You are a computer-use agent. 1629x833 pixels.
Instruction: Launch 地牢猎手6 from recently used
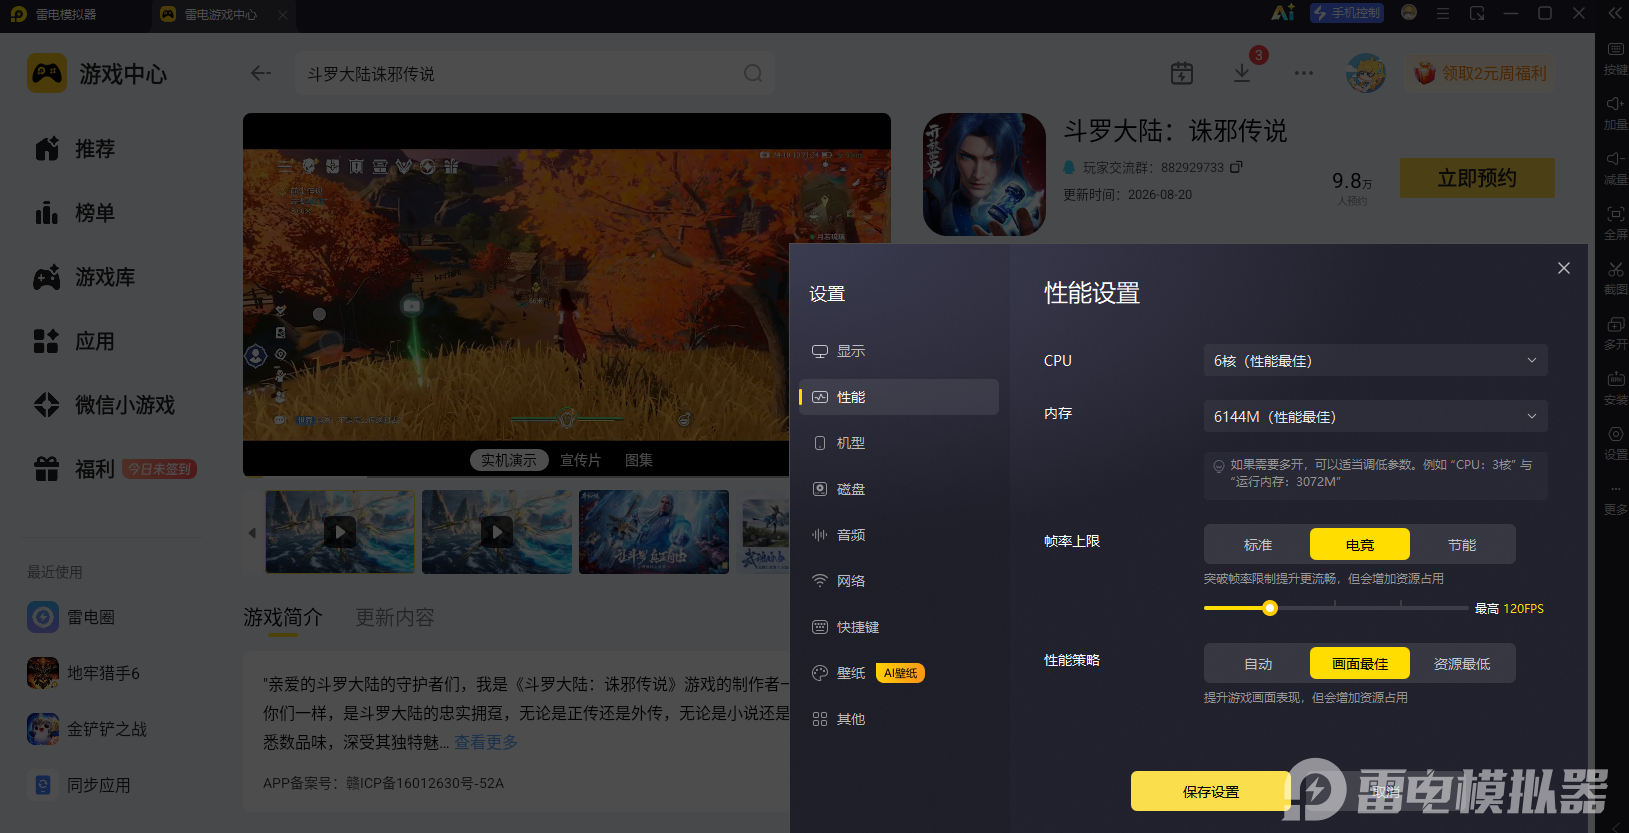click(84, 673)
